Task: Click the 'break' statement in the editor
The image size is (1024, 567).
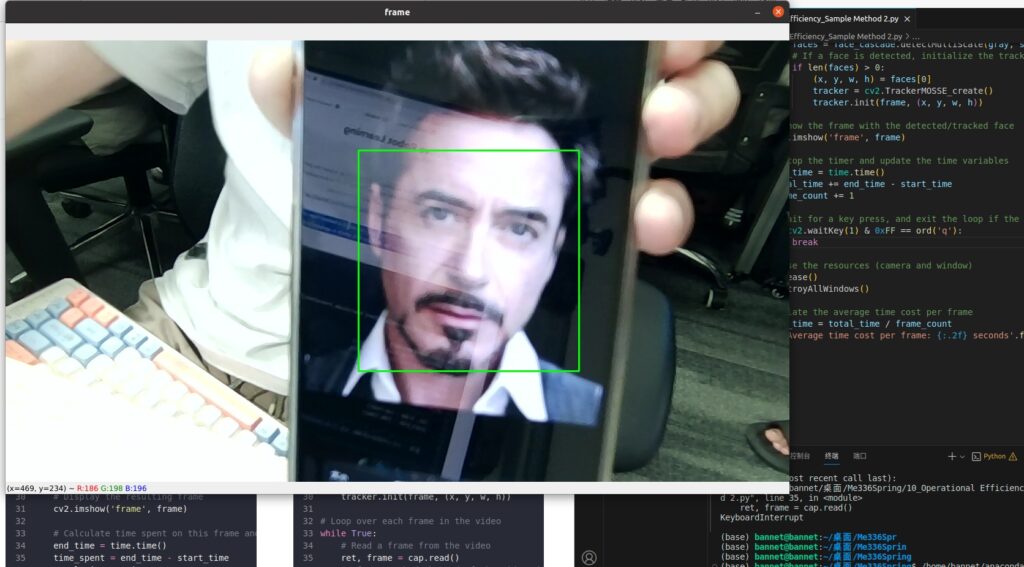Action: pos(805,242)
